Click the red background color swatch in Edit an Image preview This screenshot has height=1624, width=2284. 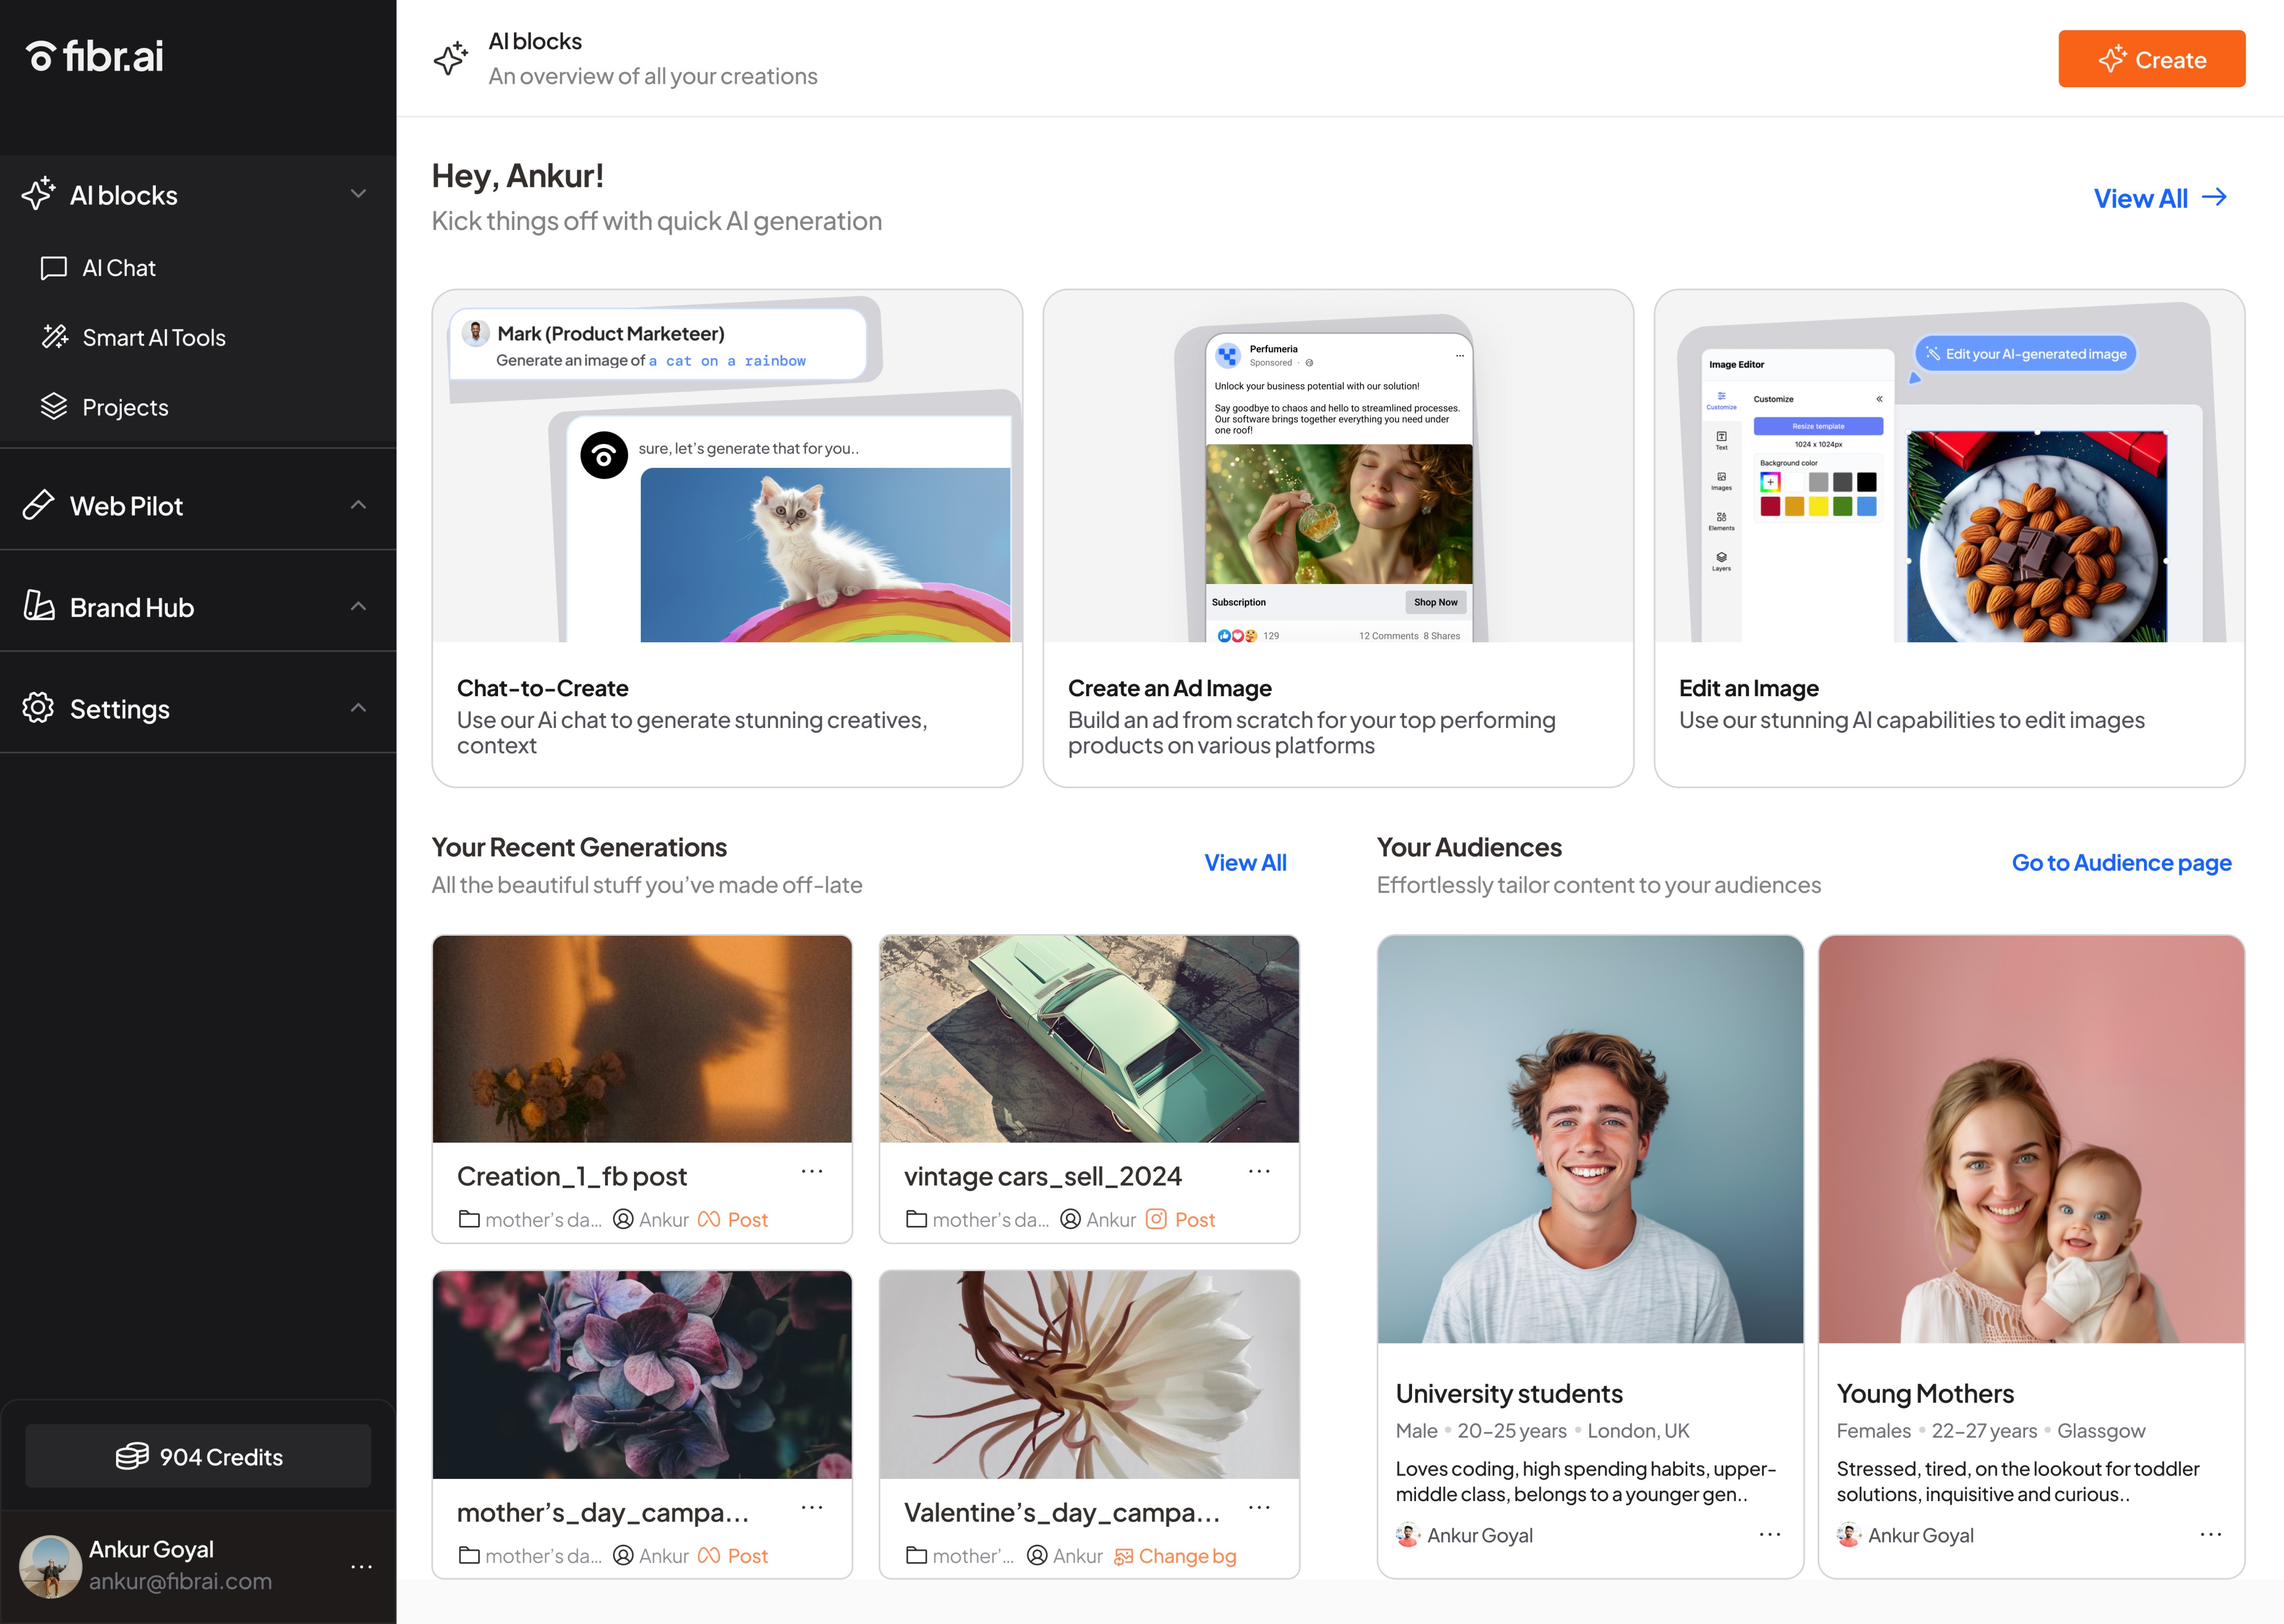point(1771,507)
